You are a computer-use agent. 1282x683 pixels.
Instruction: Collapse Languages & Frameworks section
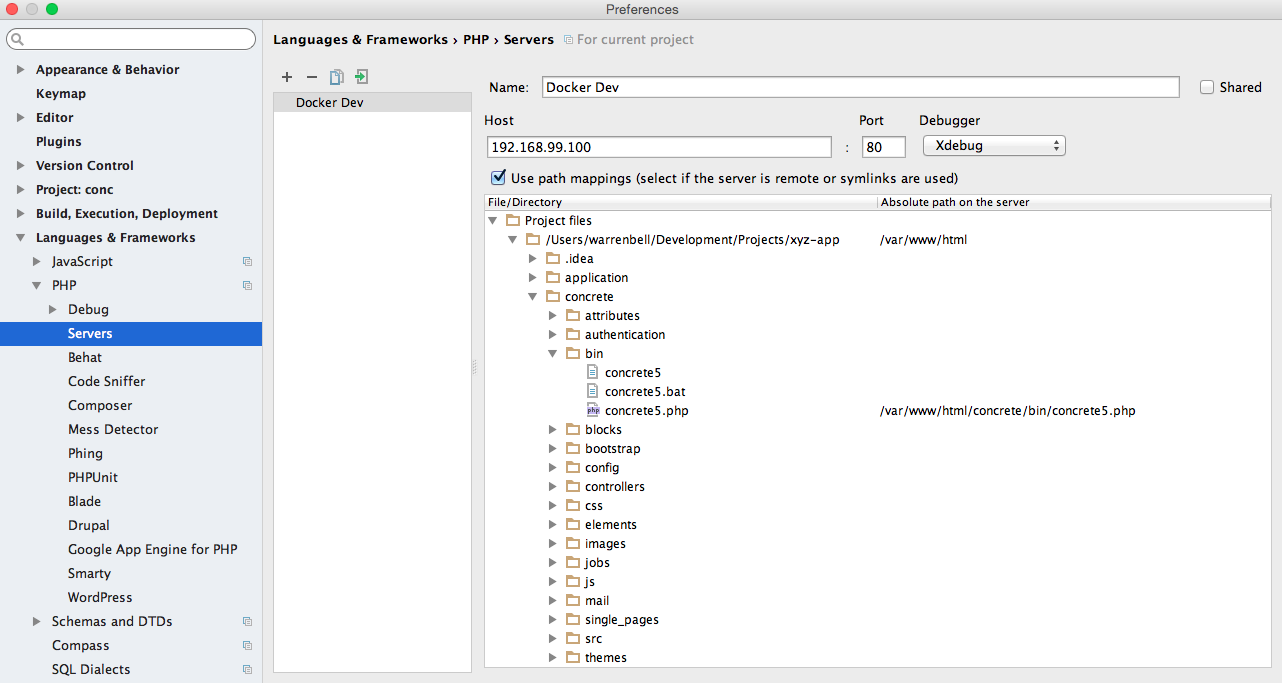coord(21,238)
